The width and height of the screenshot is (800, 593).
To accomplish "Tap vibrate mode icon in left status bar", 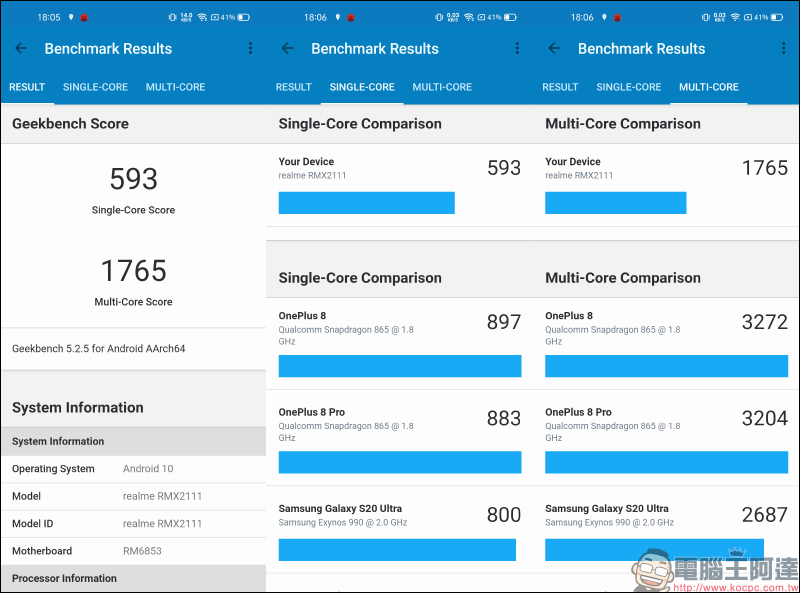I will pyautogui.click(x=172, y=17).
